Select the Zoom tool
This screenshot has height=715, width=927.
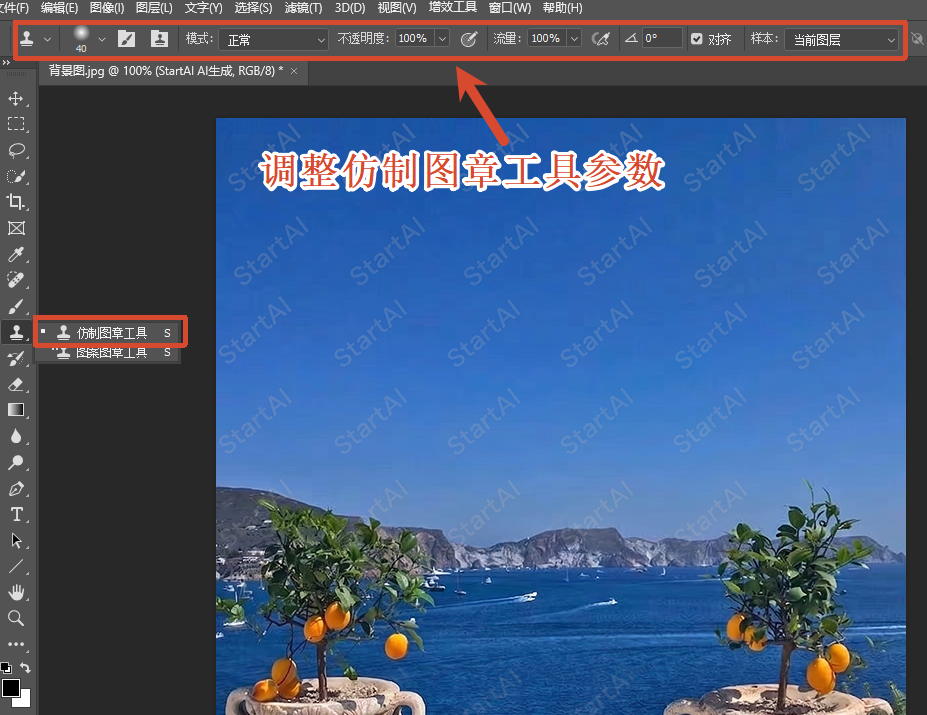point(16,618)
